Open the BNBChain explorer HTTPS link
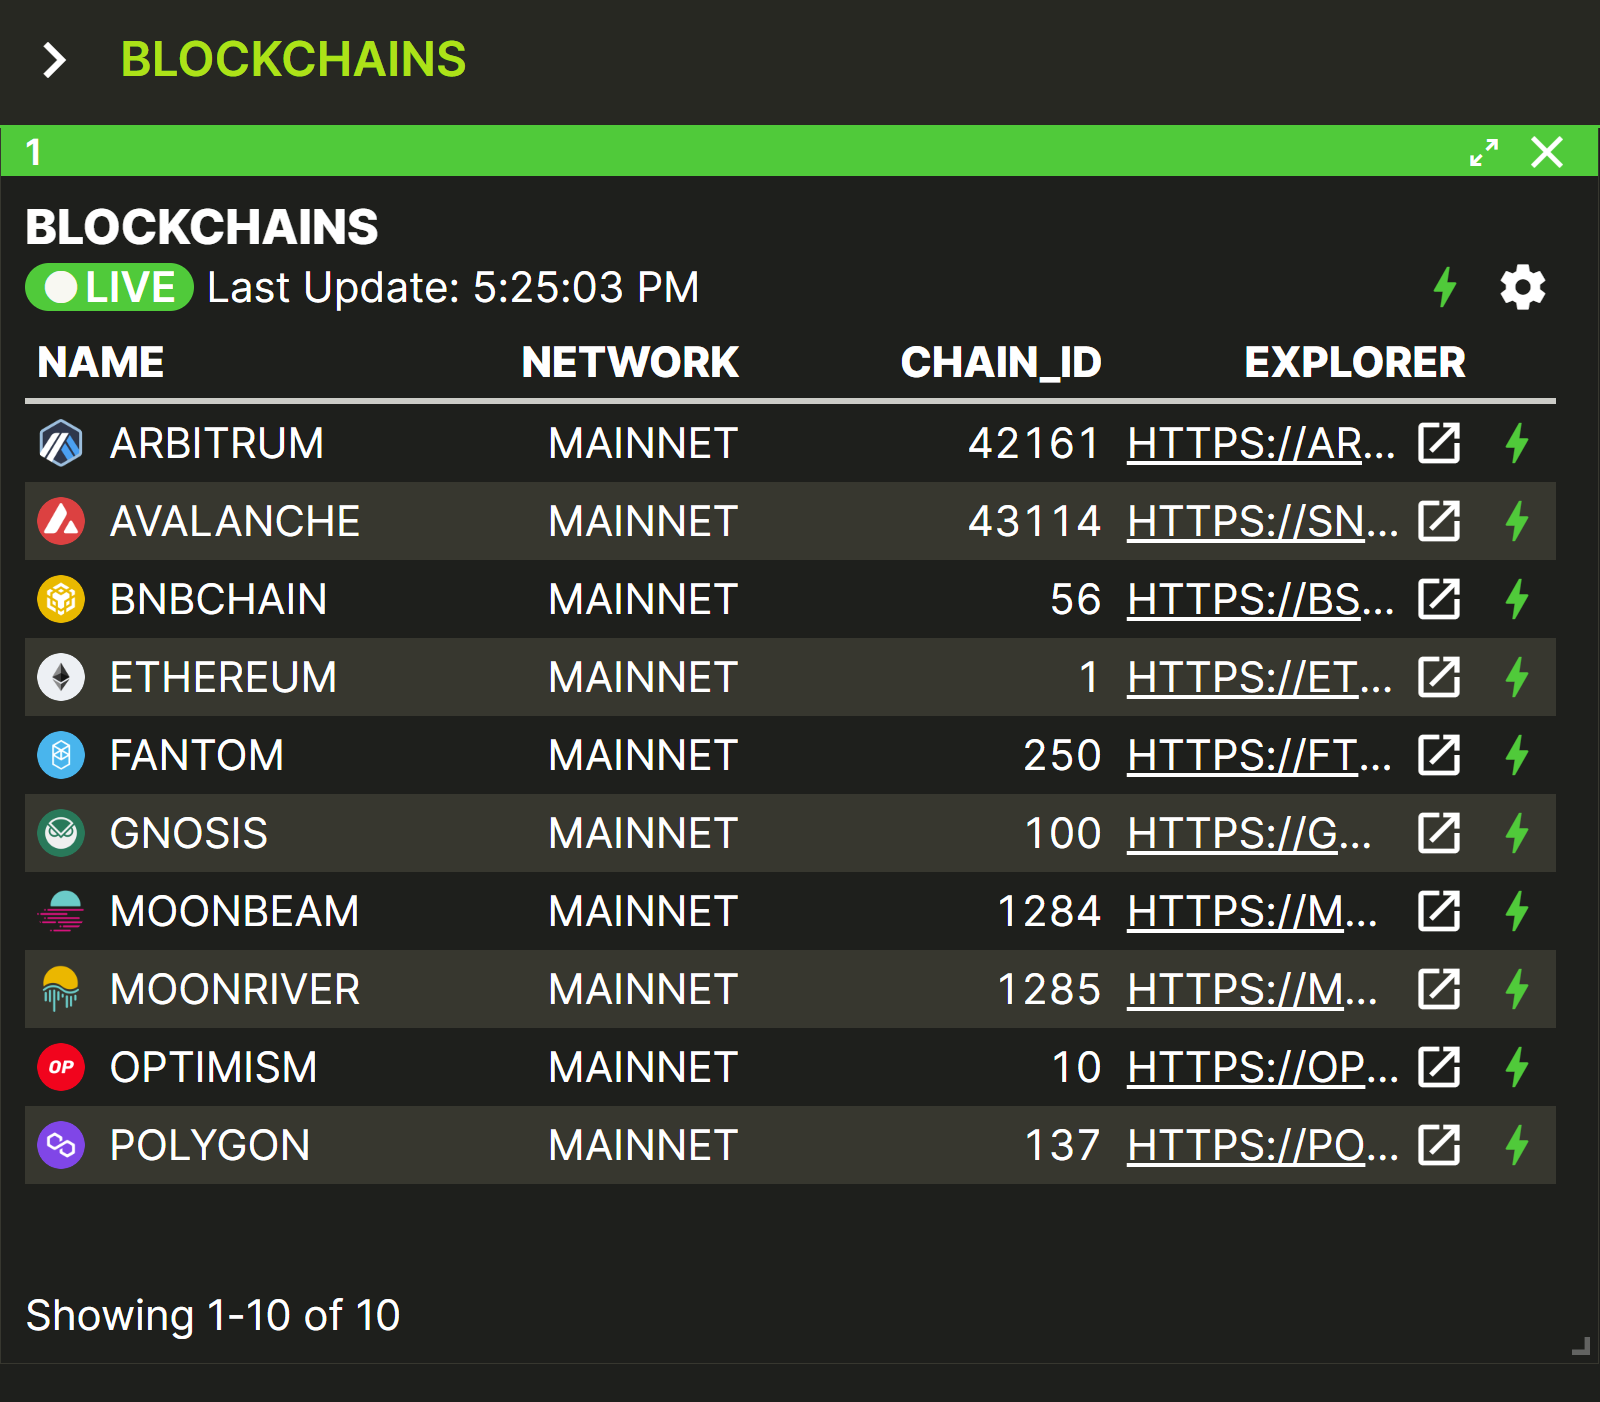The image size is (1600, 1402). (1260, 599)
